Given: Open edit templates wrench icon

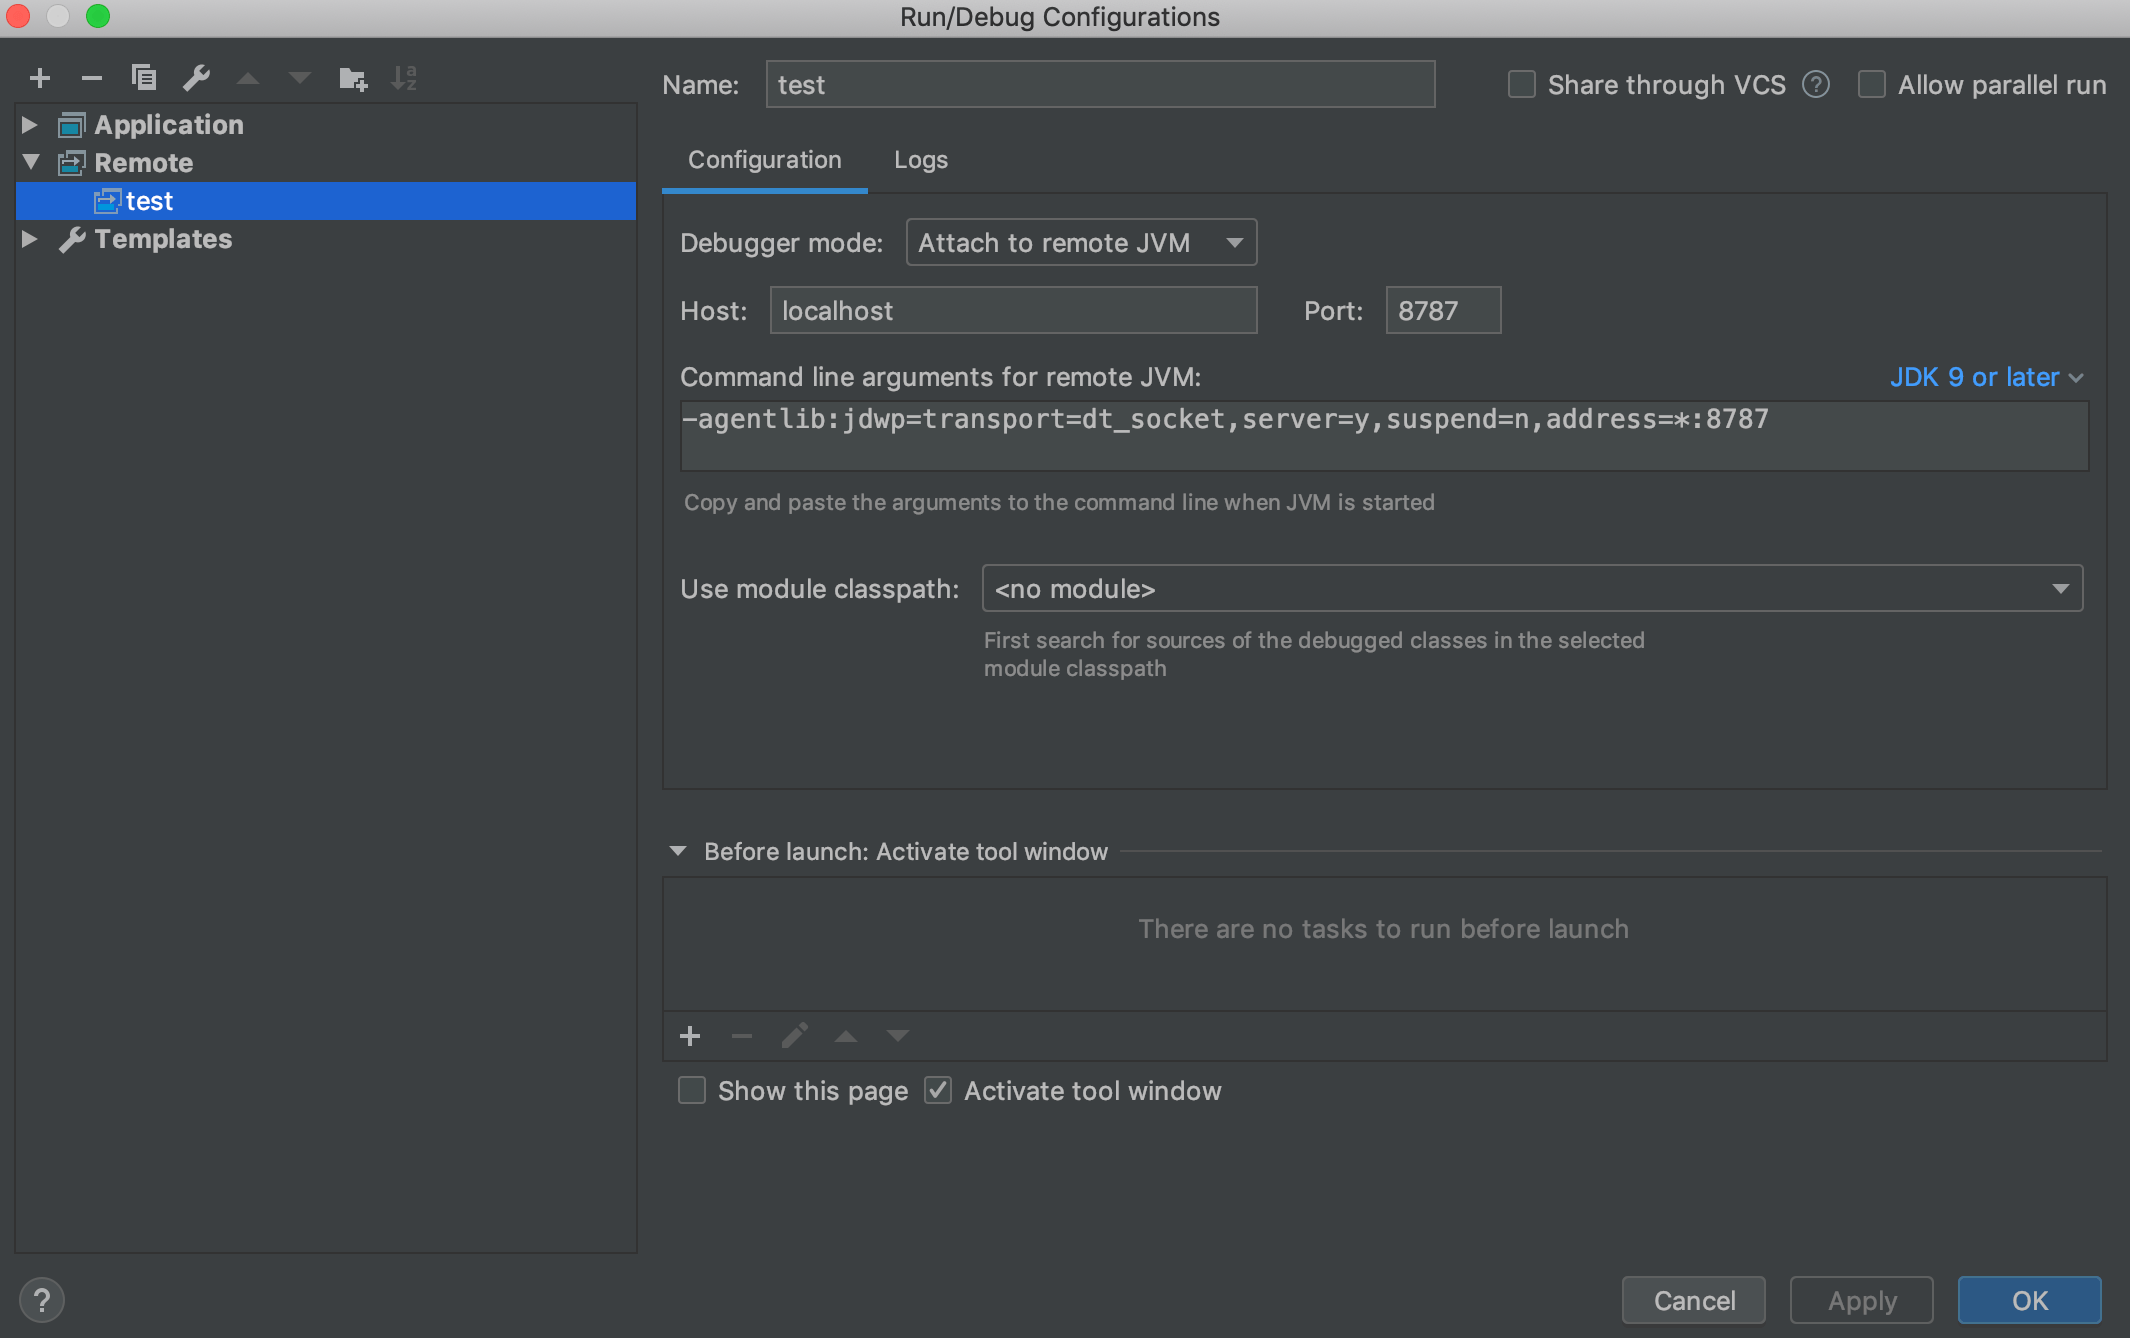Looking at the screenshot, I should 196,78.
